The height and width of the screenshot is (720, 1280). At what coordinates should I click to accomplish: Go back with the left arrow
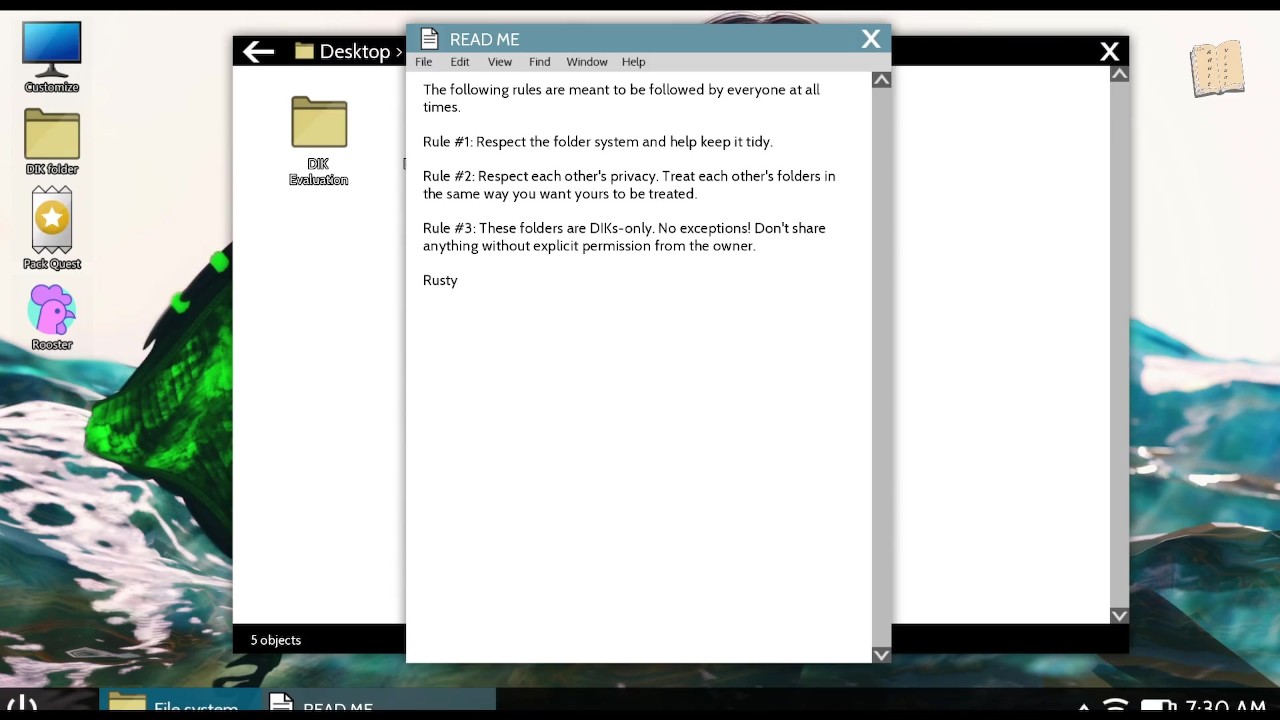[x=258, y=51]
